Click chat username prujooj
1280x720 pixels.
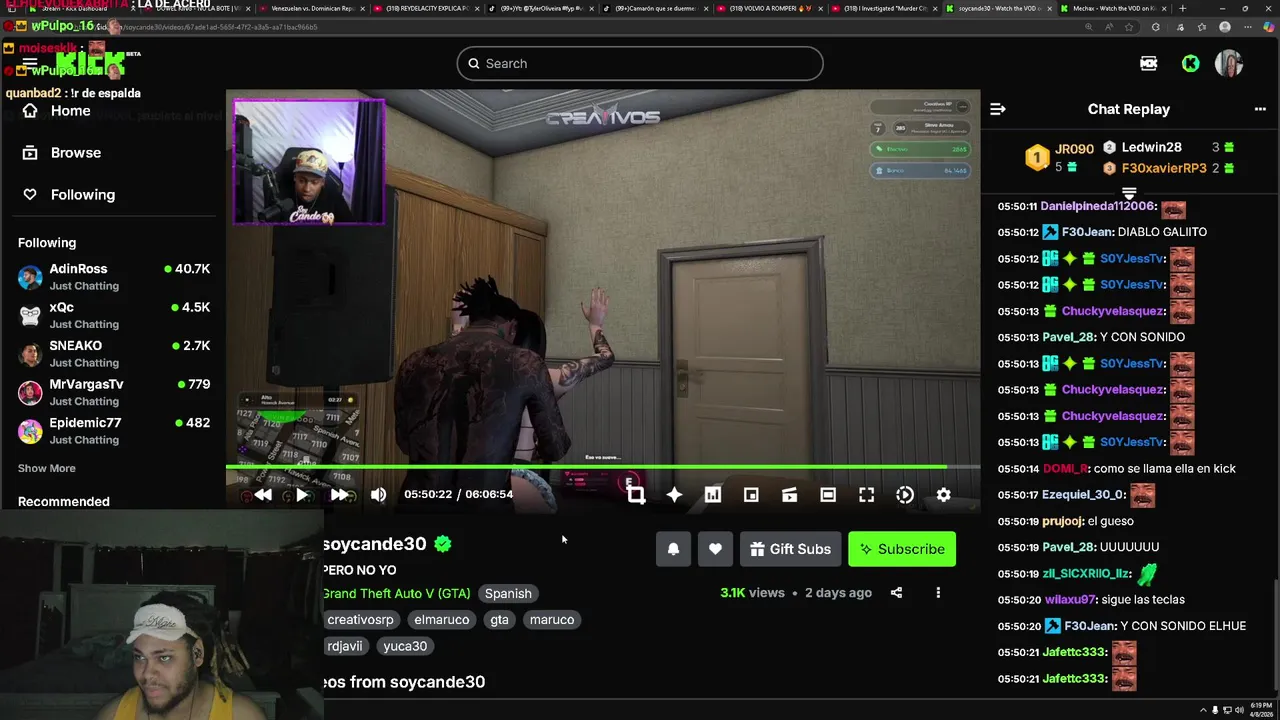(1061, 521)
